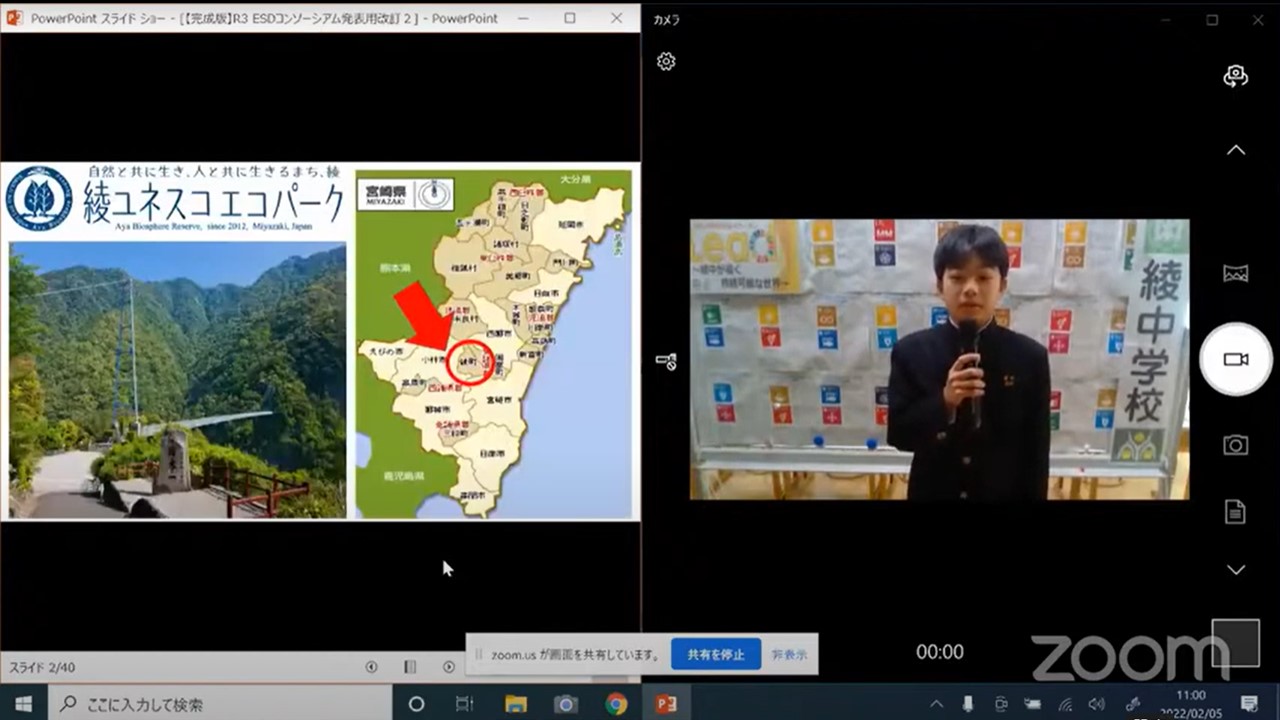Switch to photo mode in Camera app
The width and height of the screenshot is (1280, 720).
coord(1236,445)
